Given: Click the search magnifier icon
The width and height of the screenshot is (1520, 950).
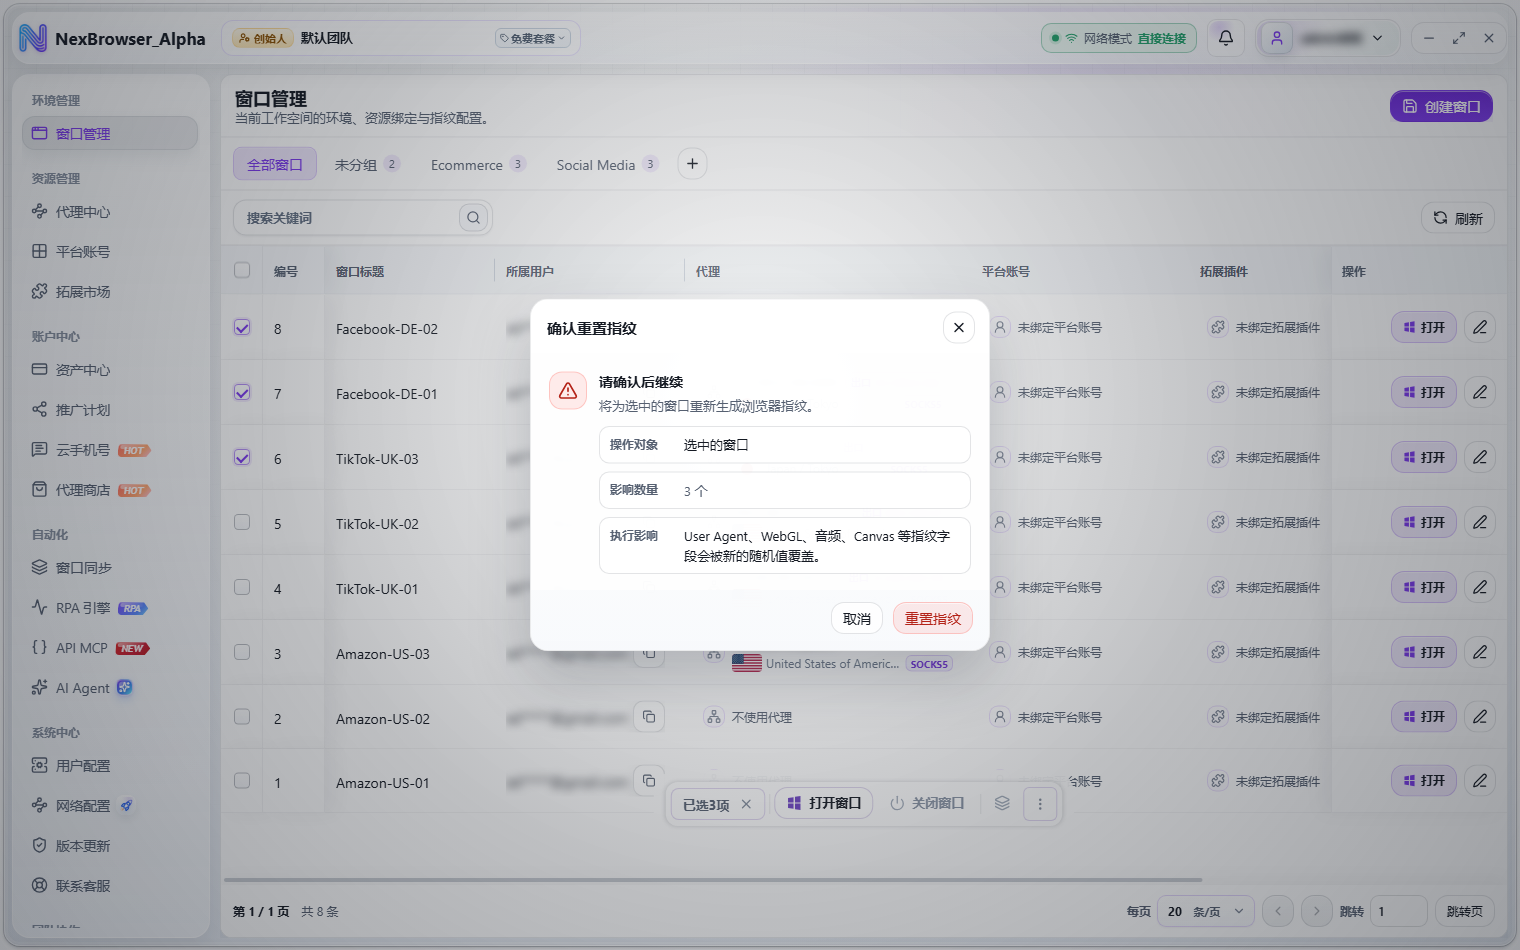Looking at the screenshot, I should (474, 218).
